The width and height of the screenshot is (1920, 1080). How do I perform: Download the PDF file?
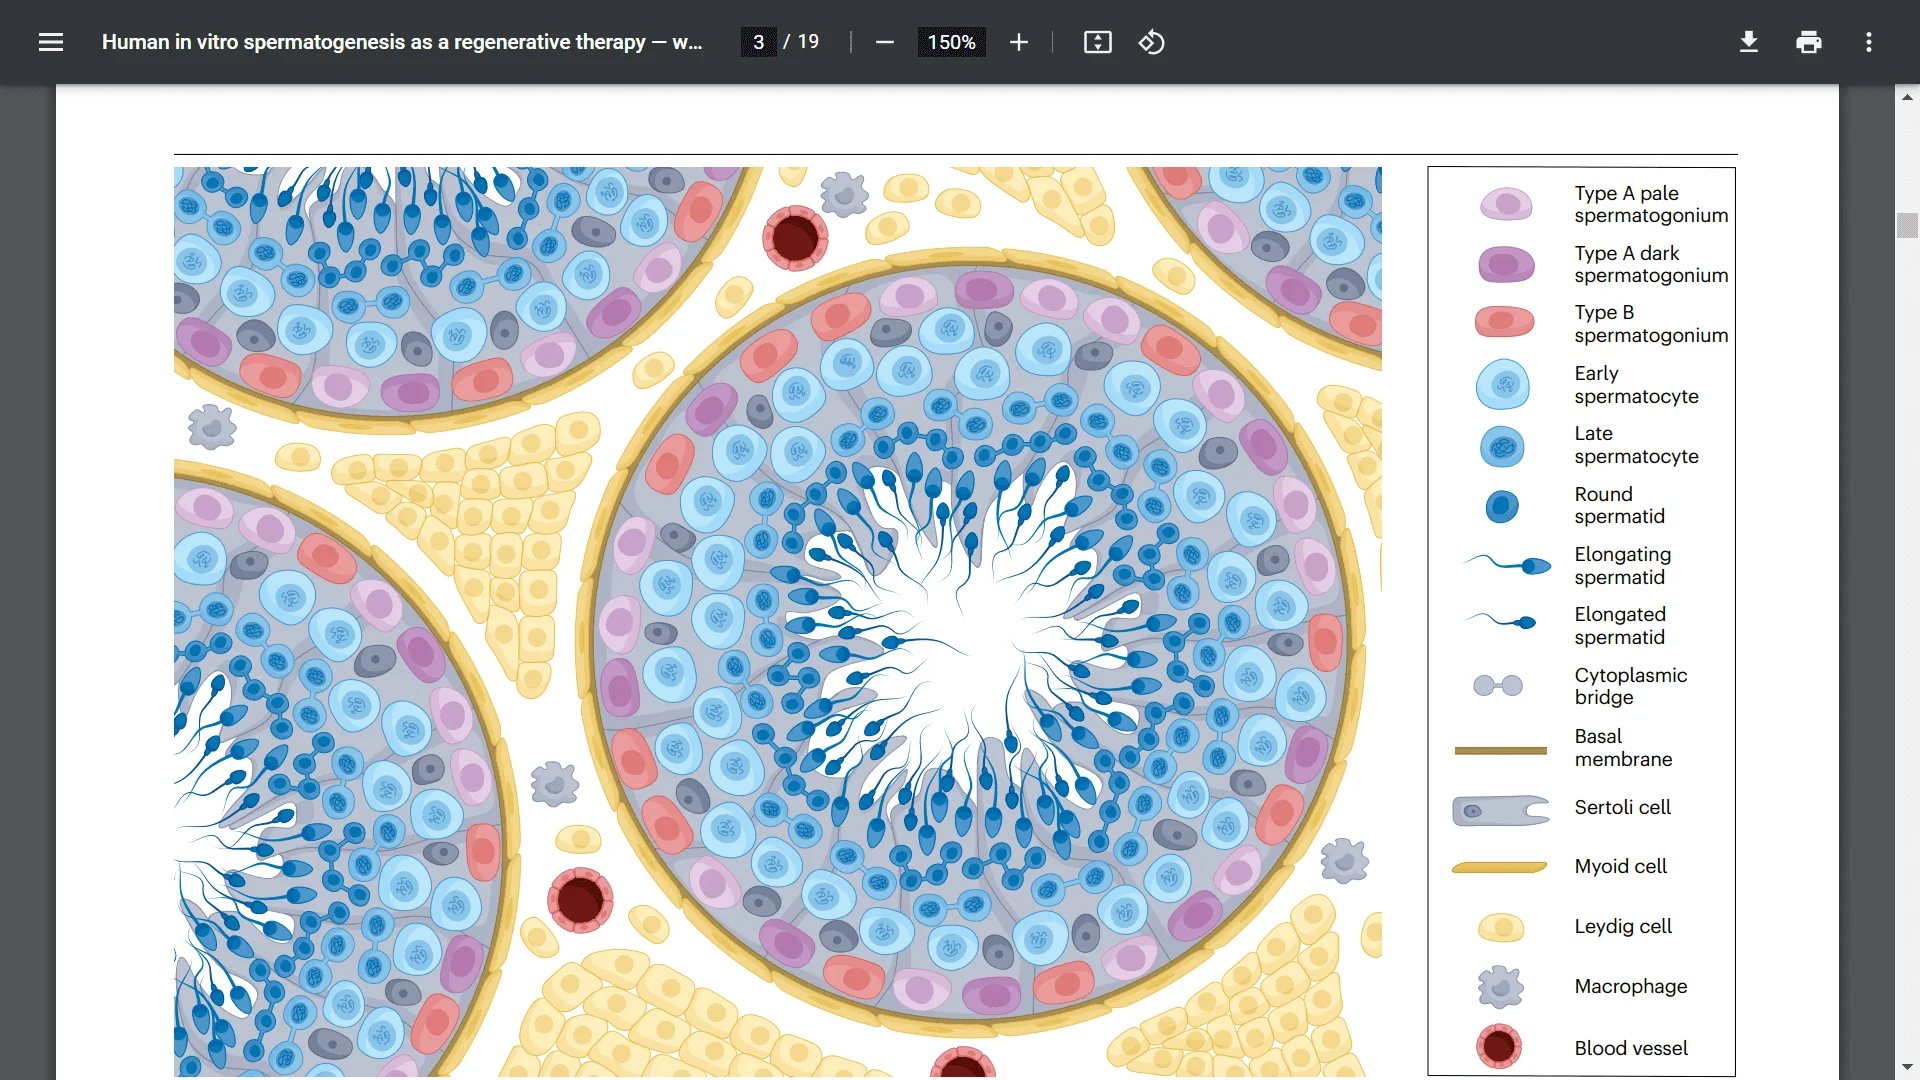1749,42
